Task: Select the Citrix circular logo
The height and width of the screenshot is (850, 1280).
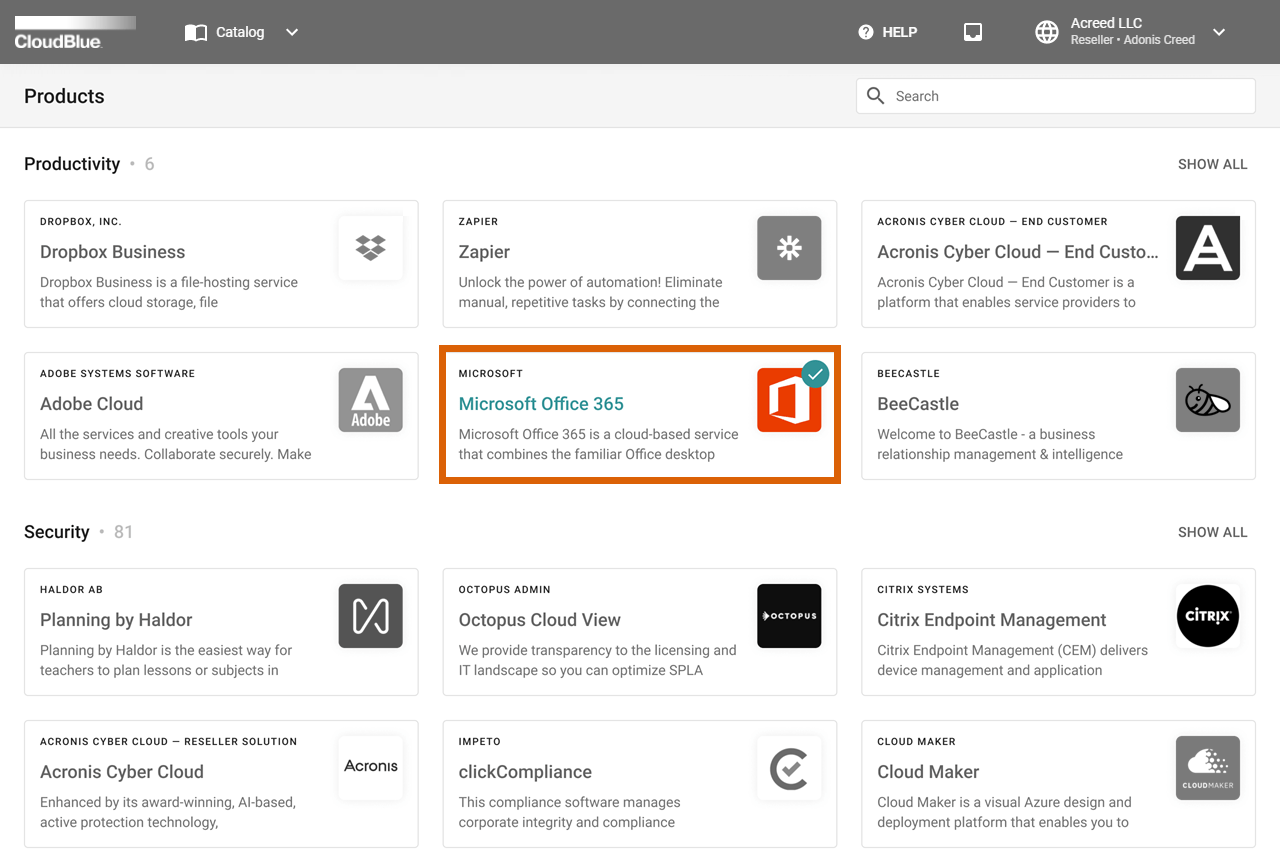Action: click(1207, 616)
